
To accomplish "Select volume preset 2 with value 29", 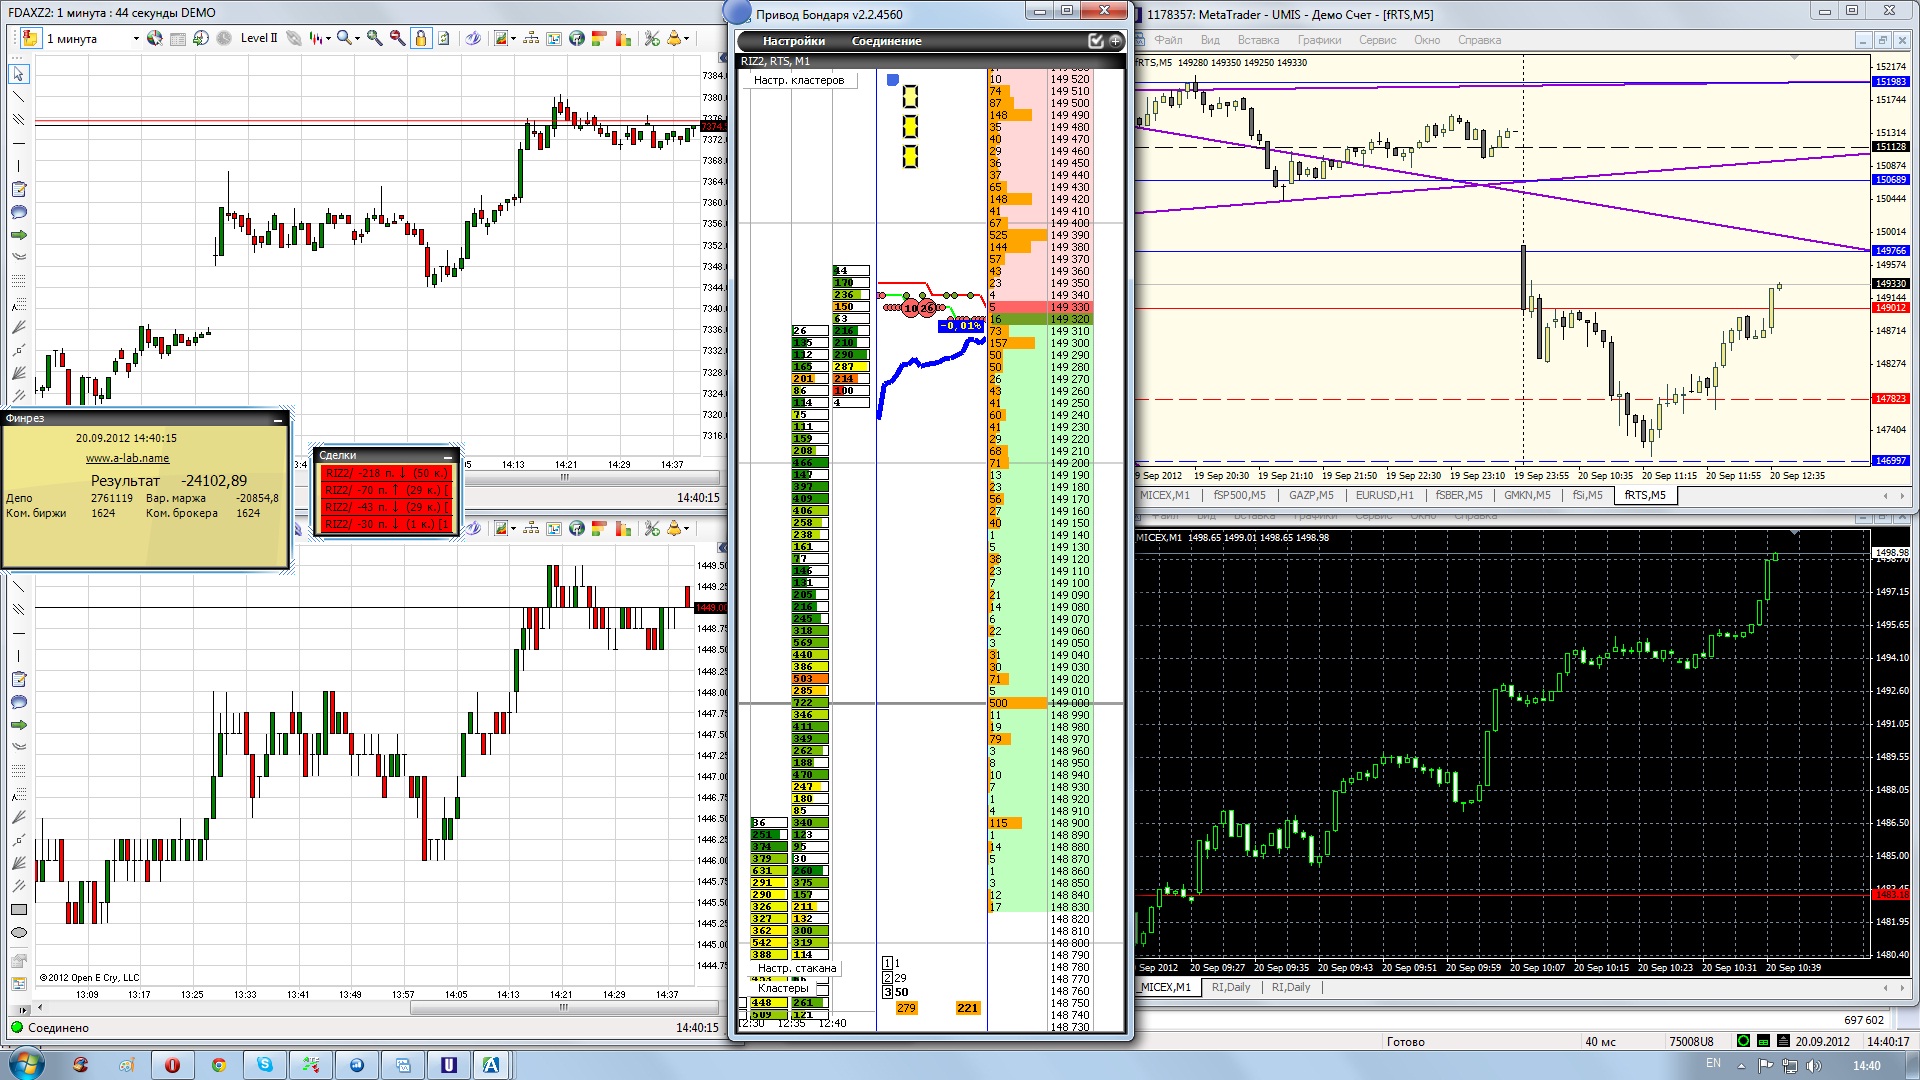I will 887,978.
